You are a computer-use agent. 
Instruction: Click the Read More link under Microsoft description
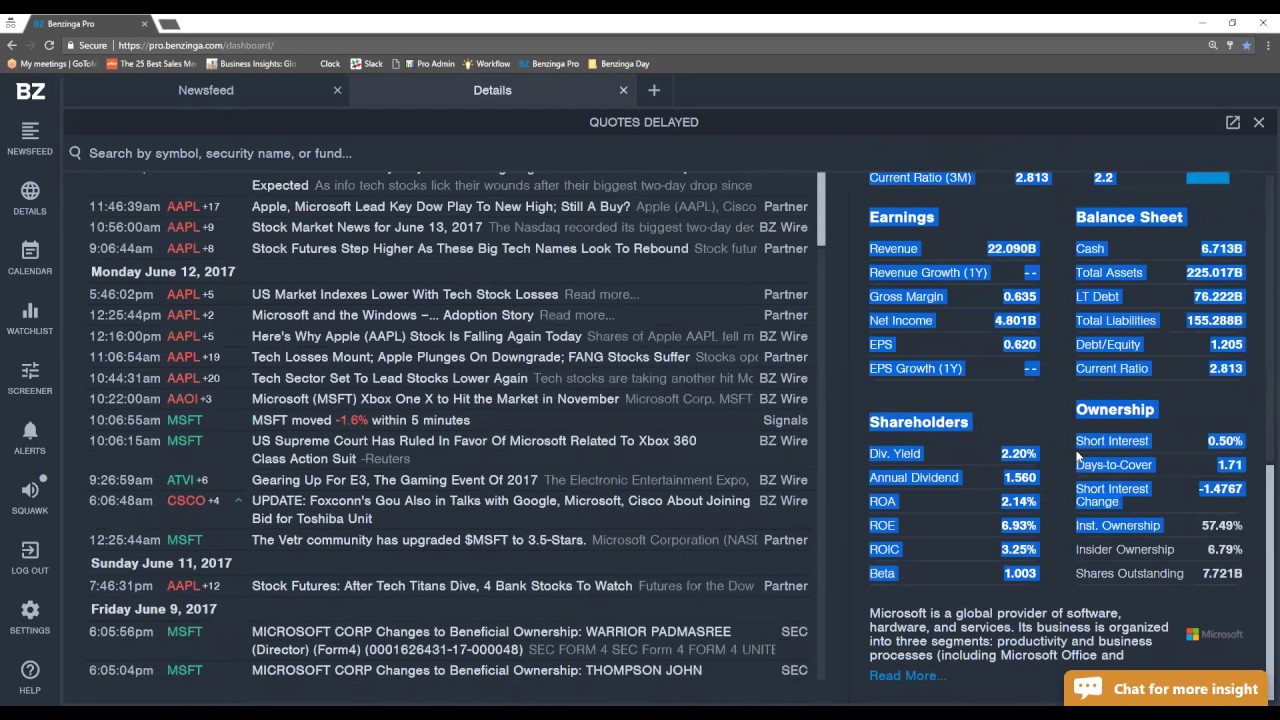pos(907,676)
